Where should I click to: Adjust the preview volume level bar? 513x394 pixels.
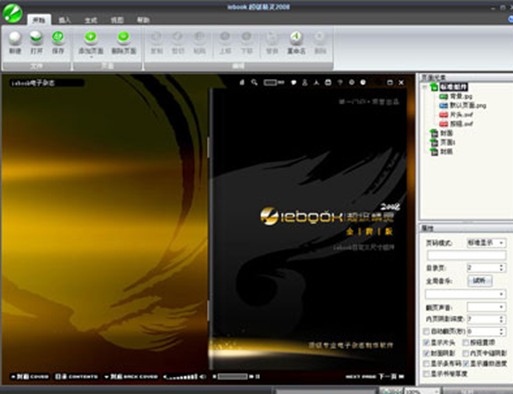pyautogui.click(x=181, y=377)
